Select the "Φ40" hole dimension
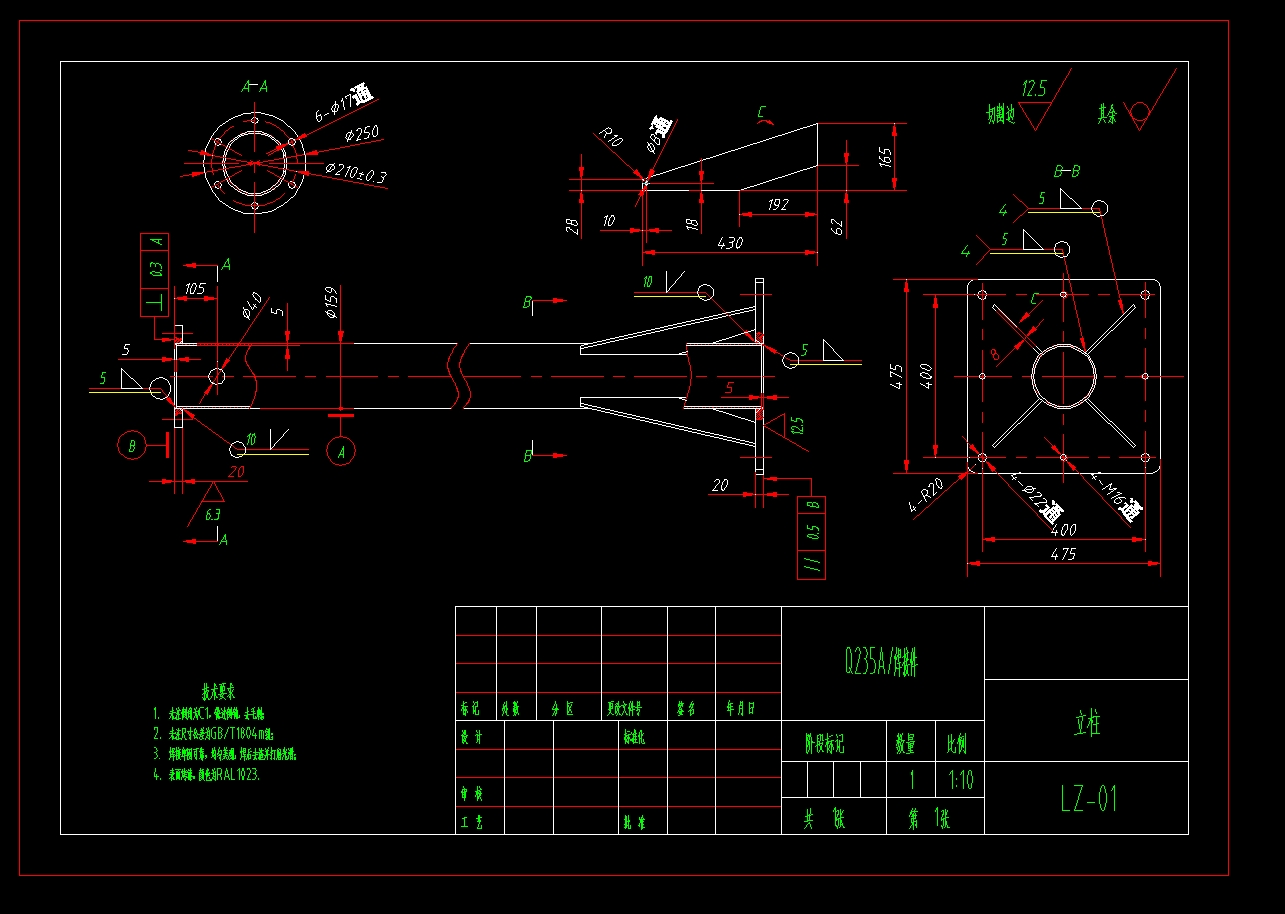Screen dimensions: 1285x914 250,304
